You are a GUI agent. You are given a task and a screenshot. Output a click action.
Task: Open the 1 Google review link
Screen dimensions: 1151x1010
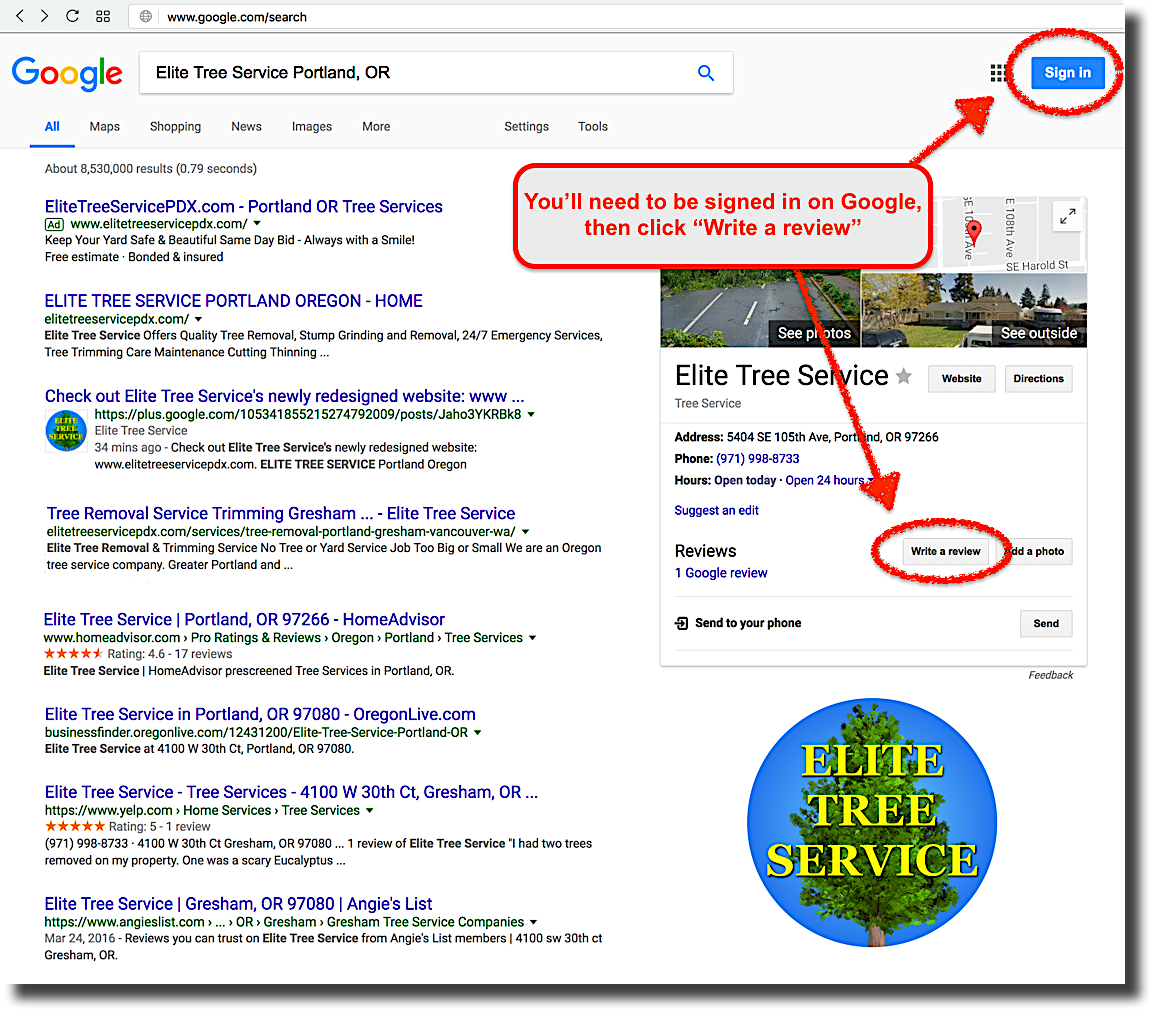pyautogui.click(x=721, y=573)
